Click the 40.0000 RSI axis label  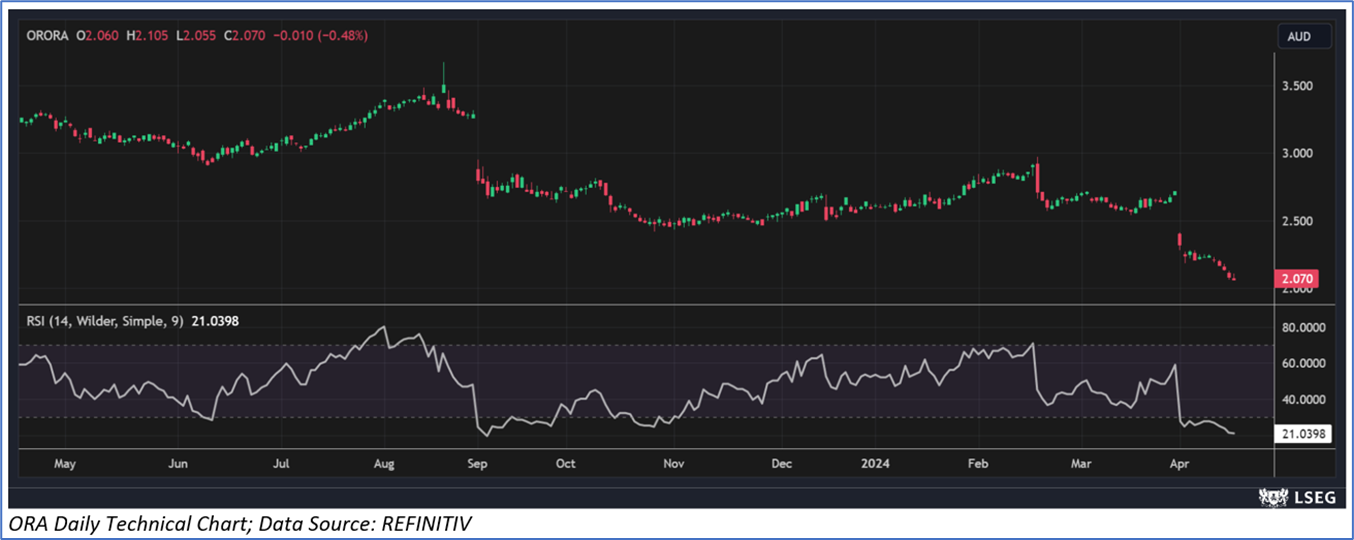(x=1303, y=399)
